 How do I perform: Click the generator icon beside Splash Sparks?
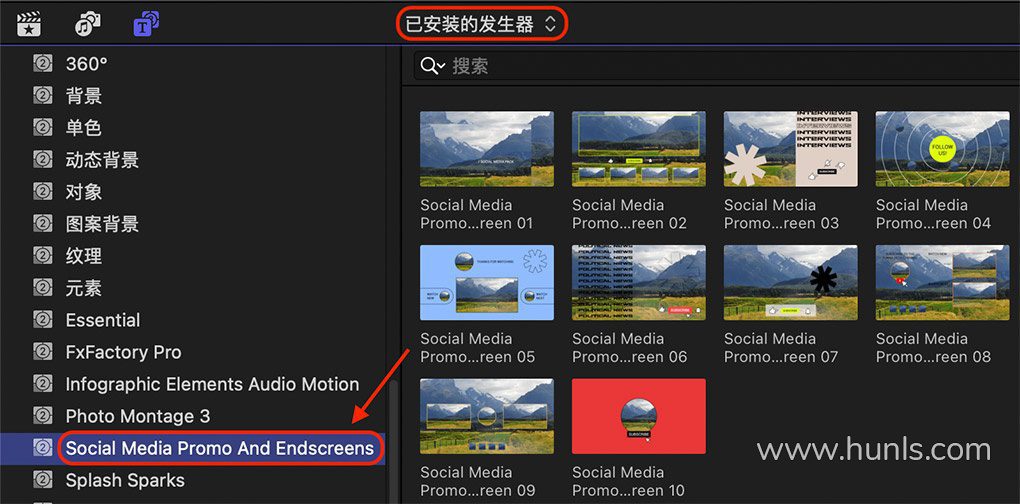[43, 480]
